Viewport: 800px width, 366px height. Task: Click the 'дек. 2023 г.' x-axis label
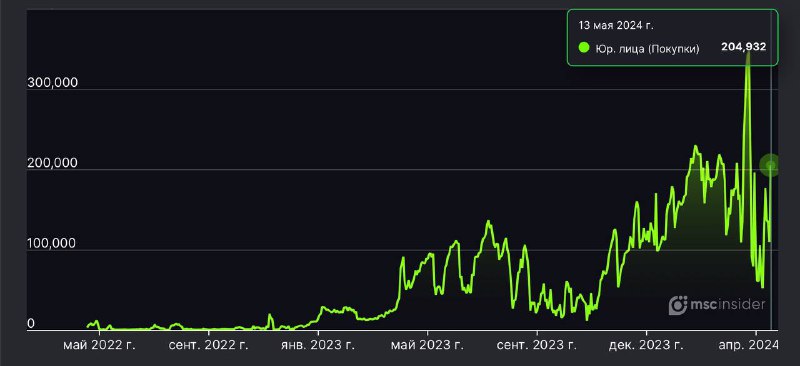click(x=646, y=346)
